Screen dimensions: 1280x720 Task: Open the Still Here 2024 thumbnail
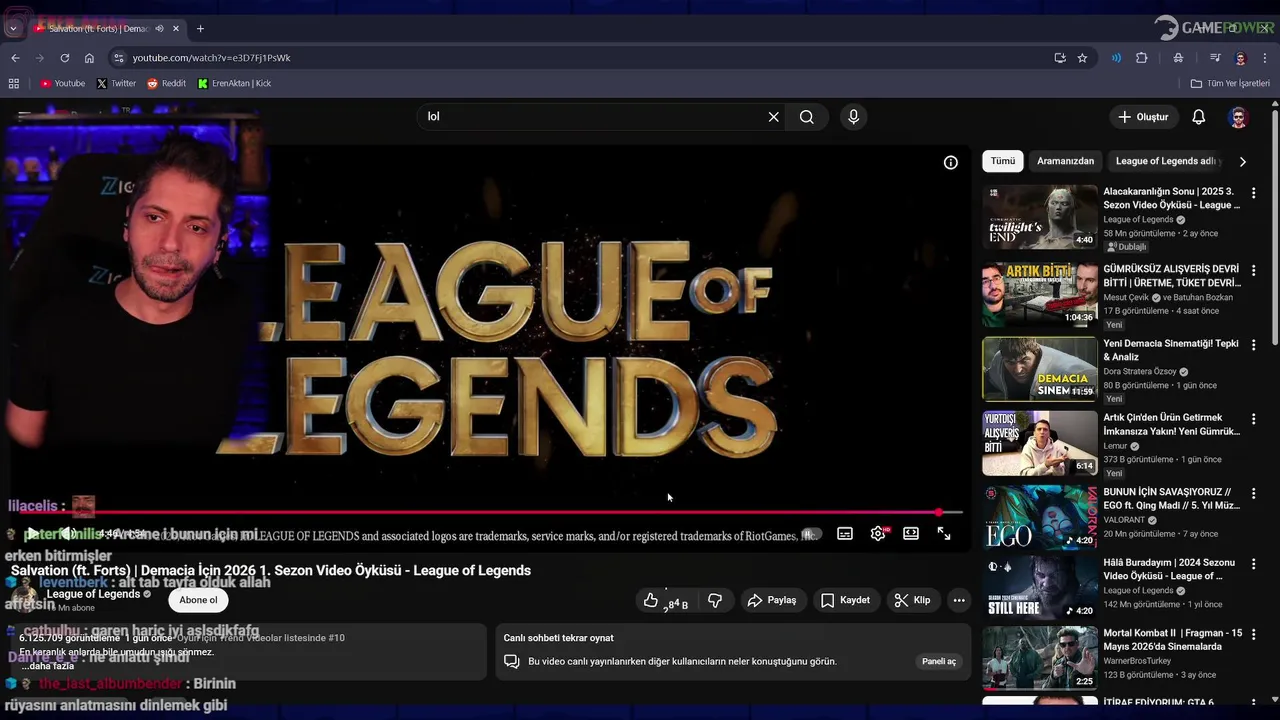click(1039, 587)
